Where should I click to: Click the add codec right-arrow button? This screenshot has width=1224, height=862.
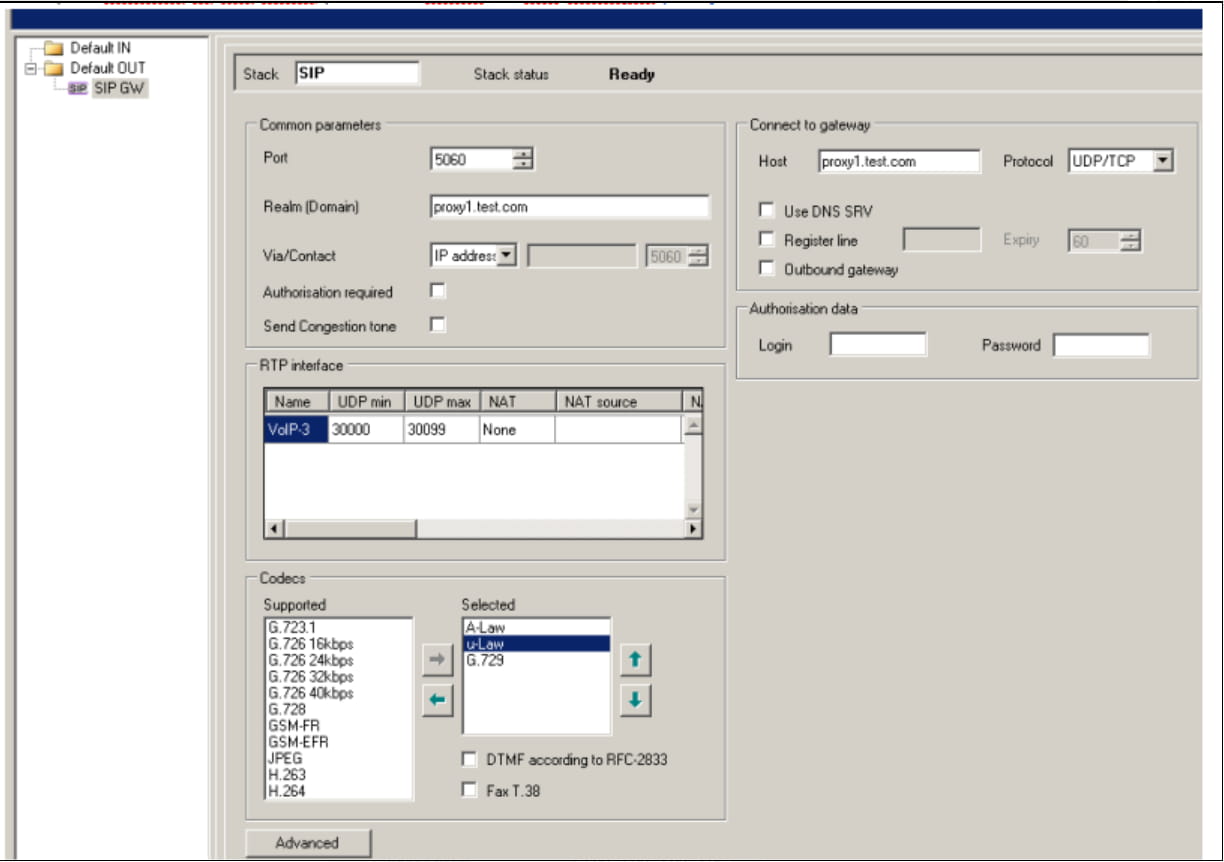tap(438, 660)
